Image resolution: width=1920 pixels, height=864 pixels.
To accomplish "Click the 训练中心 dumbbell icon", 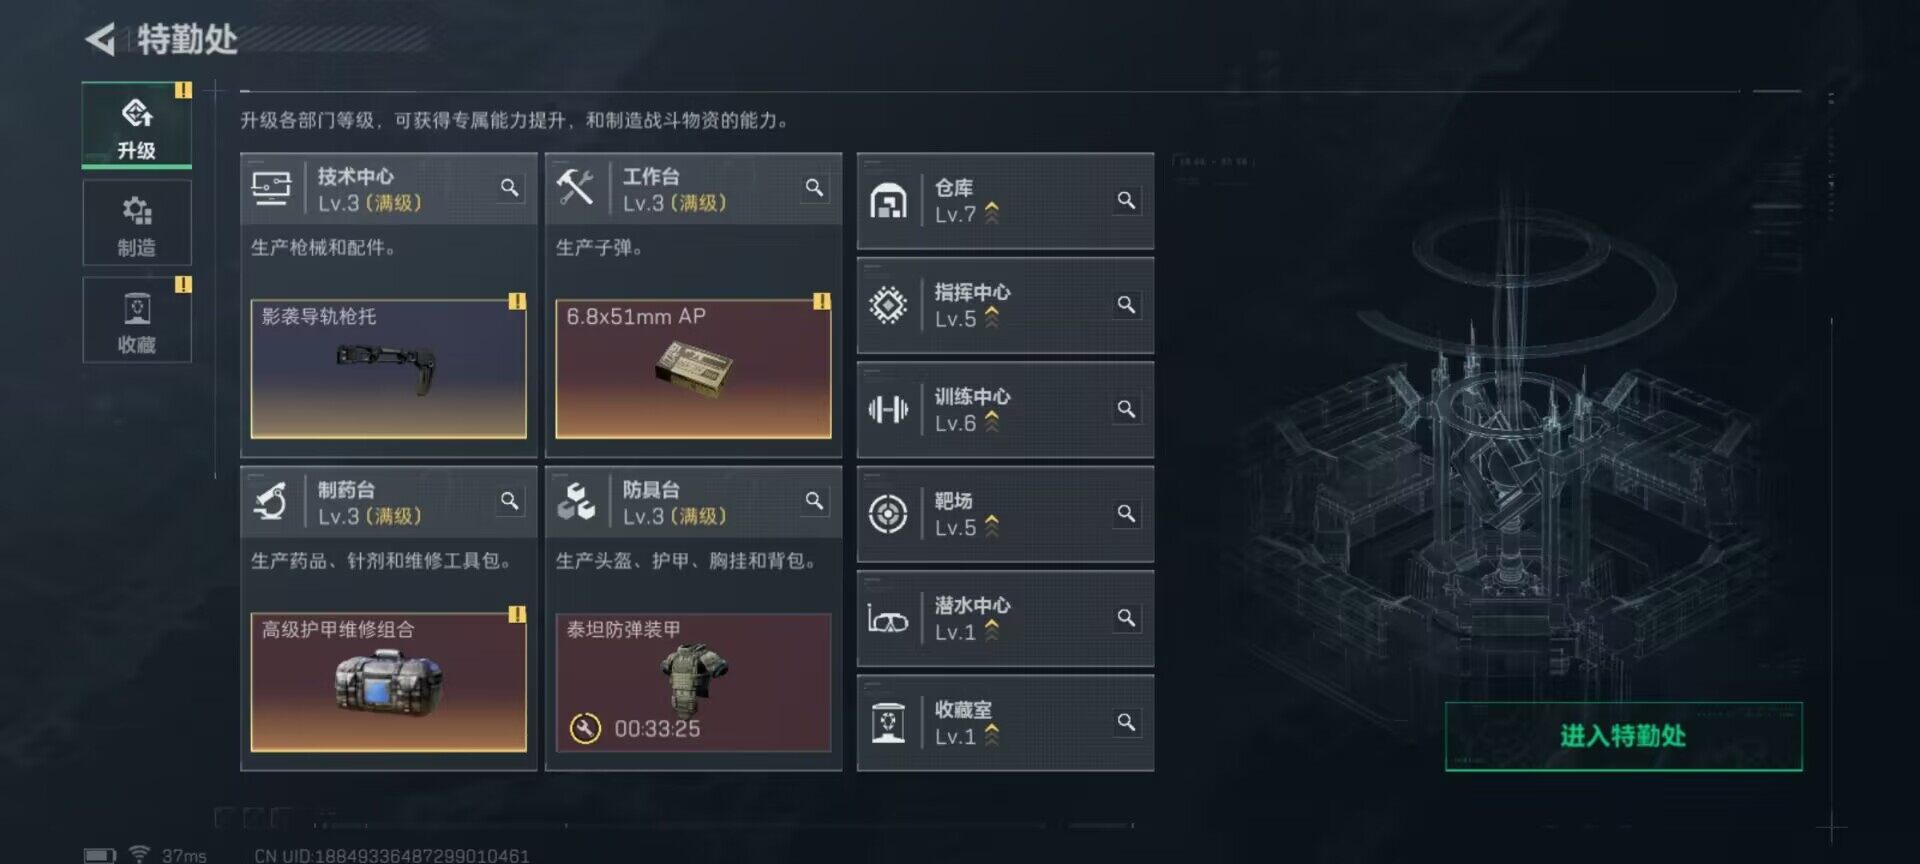I will (x=888, y=409).
